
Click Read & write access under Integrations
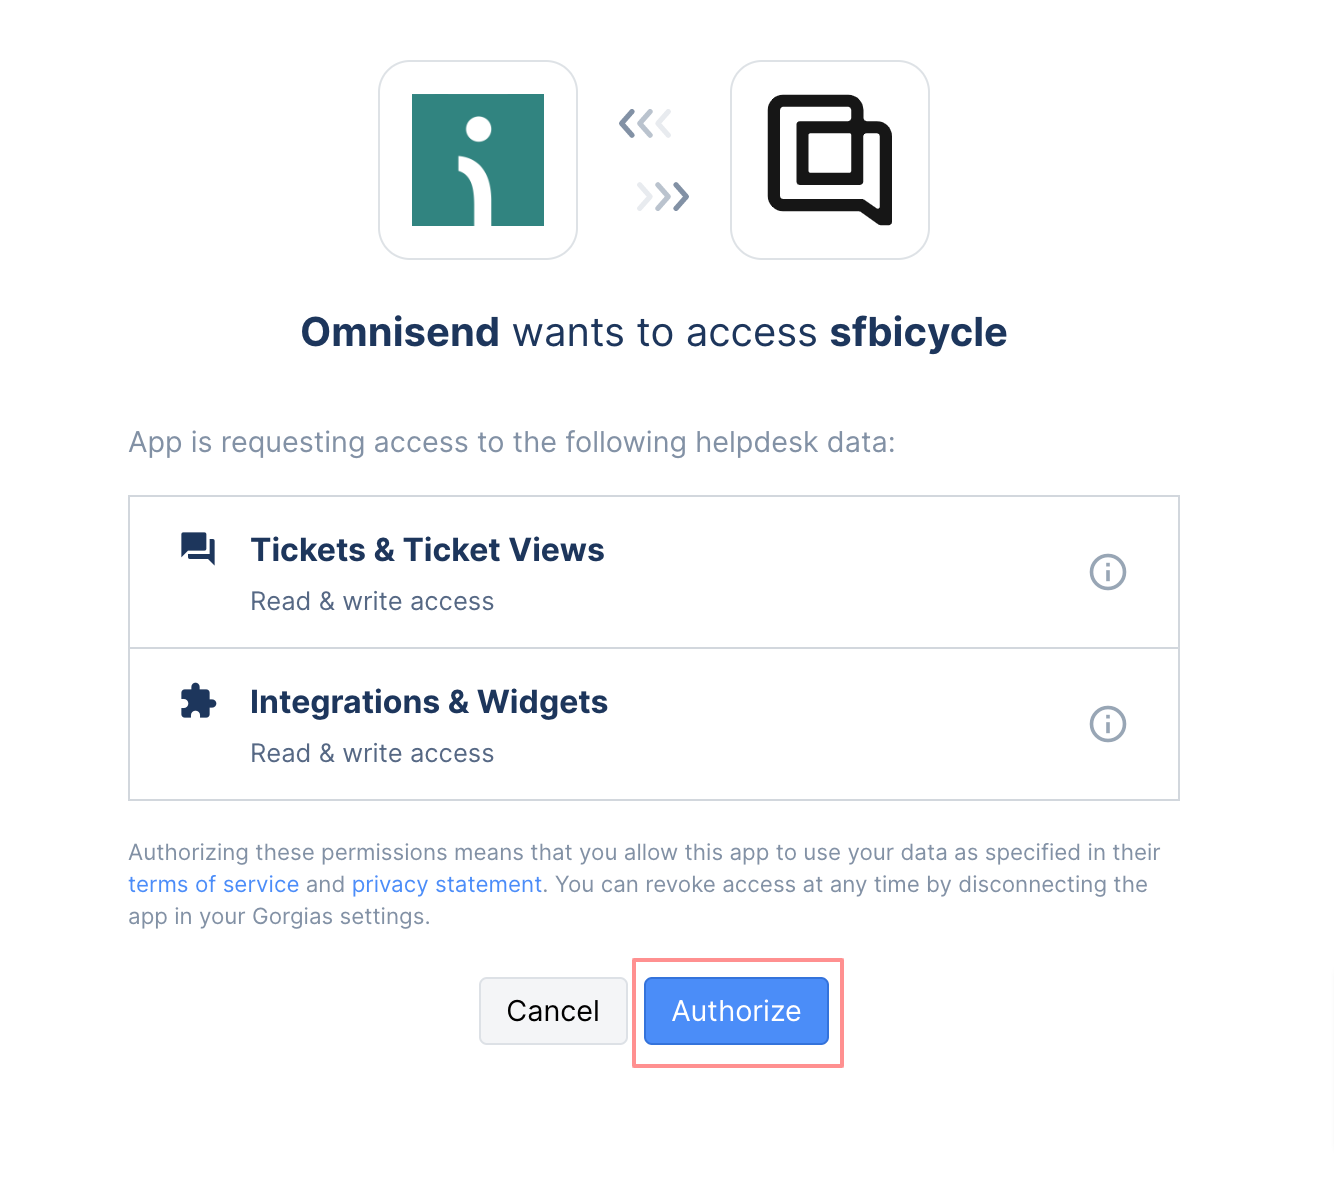(372, 753)
